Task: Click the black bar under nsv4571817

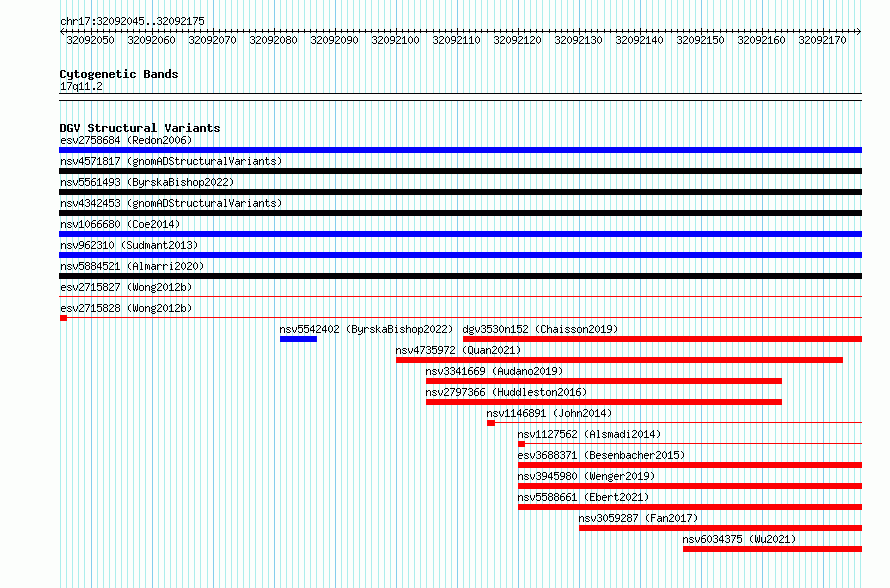Action: tap(460, 171)
